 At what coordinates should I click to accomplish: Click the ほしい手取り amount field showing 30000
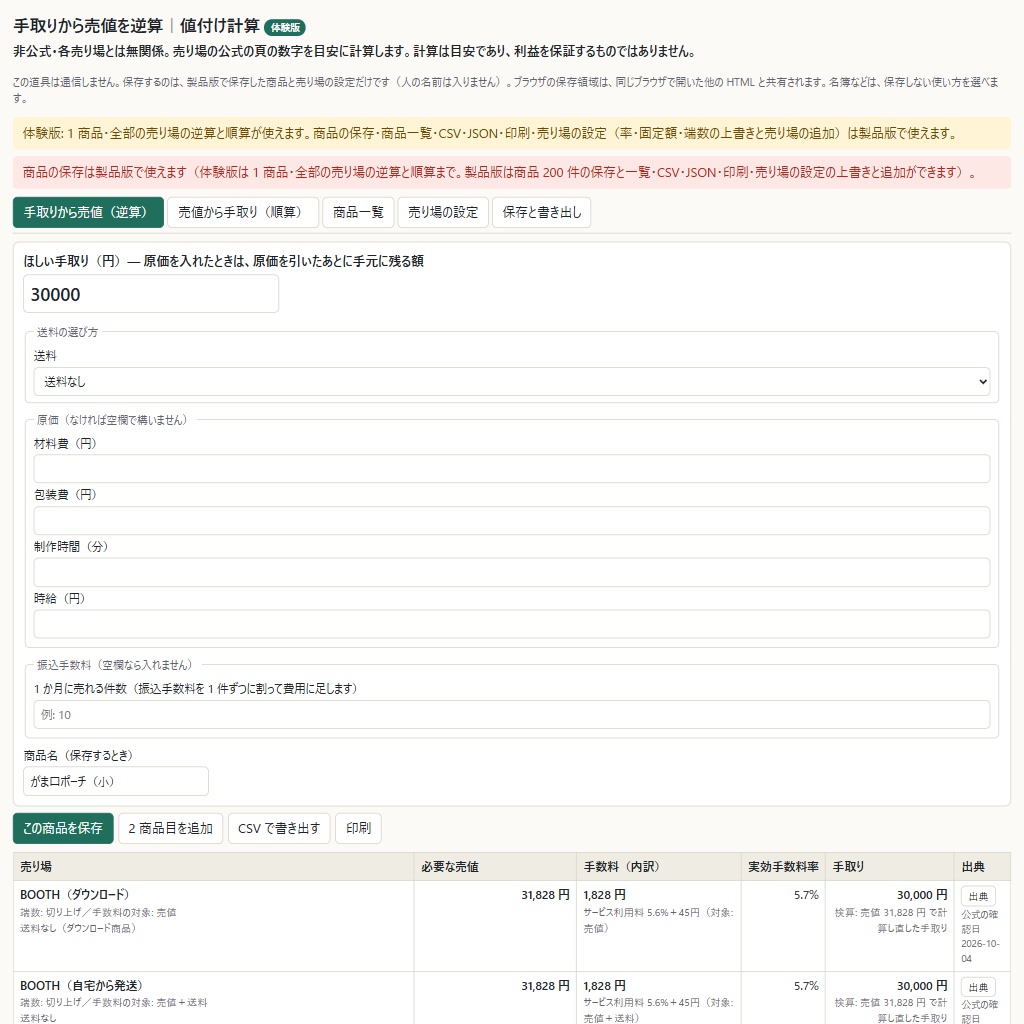[x=151, y=294]
